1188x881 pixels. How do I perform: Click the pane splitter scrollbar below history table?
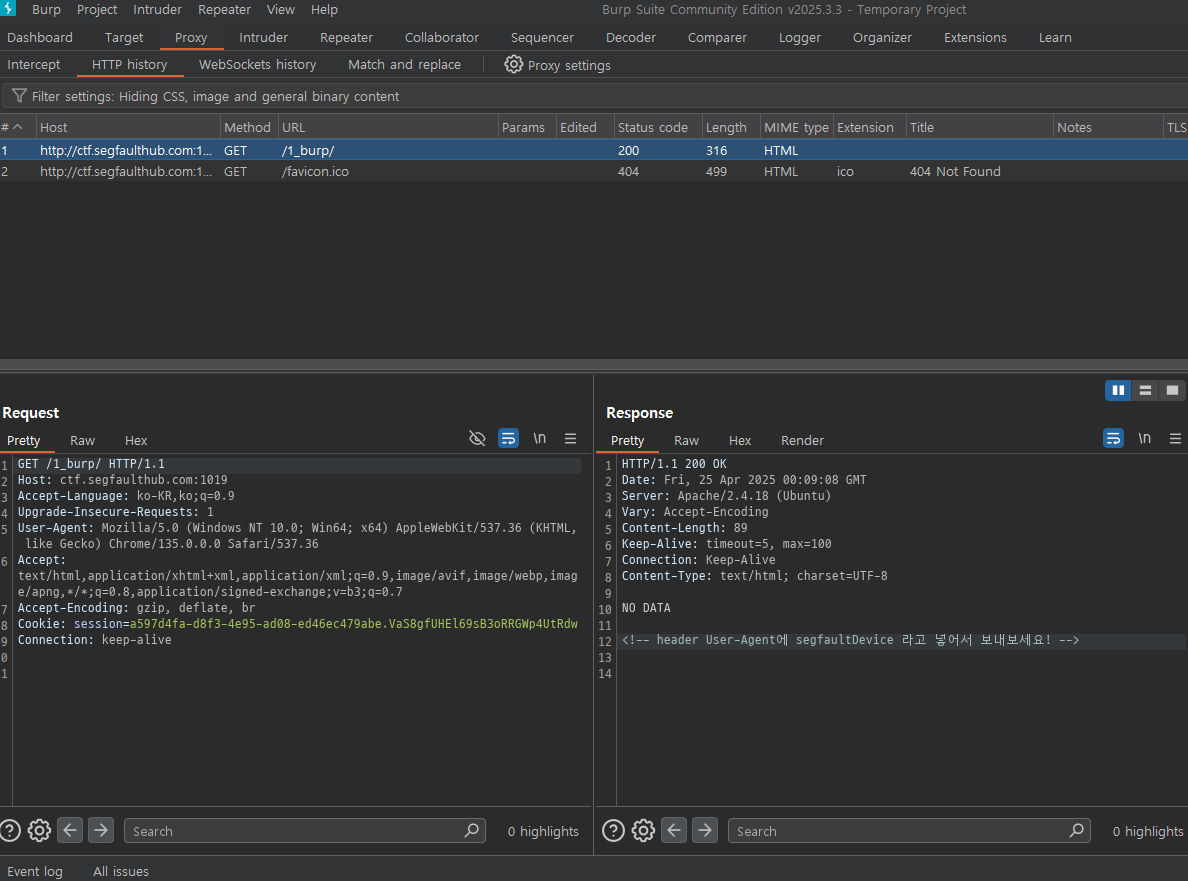point(594,364)
